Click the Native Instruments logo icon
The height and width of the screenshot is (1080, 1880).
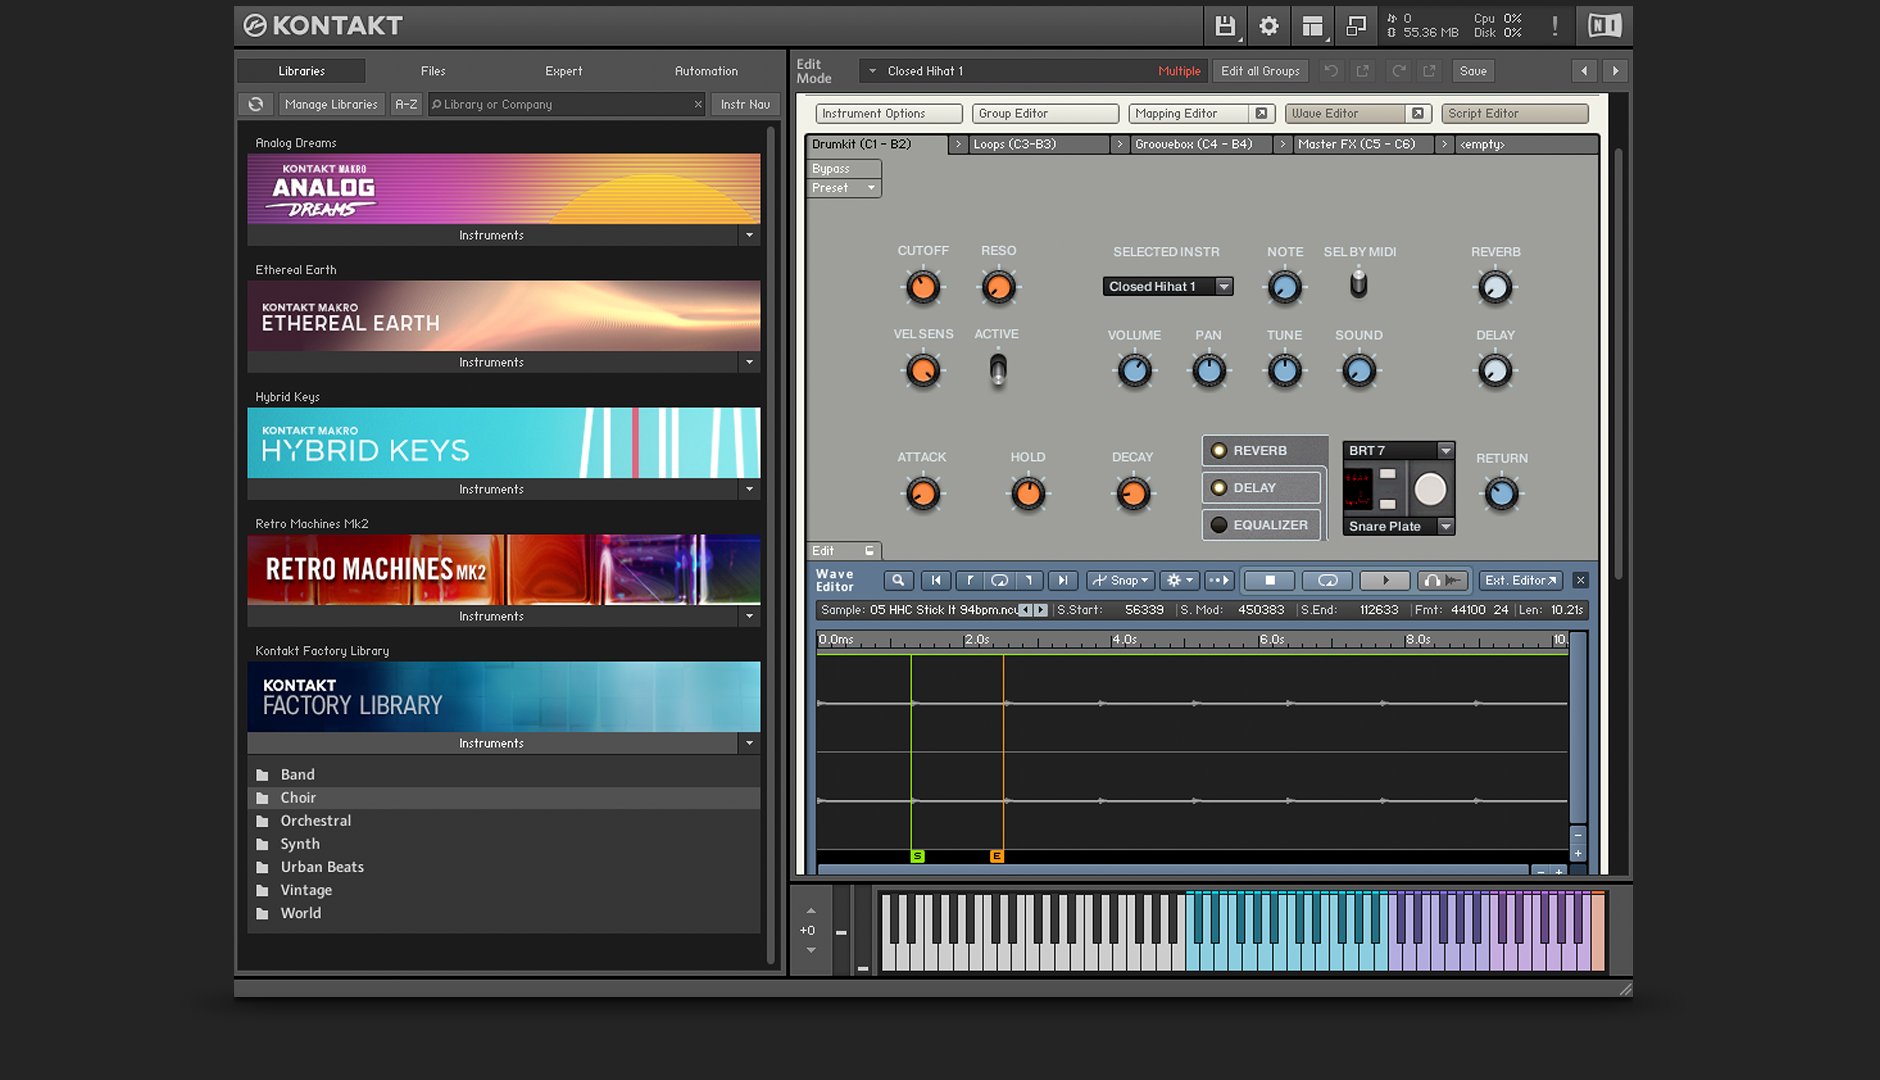tap(1603, 25)
